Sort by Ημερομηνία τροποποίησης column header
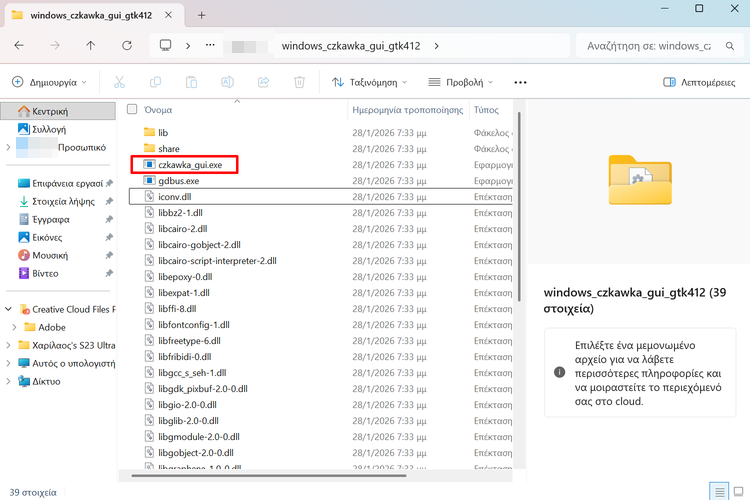This screenshot has width=750, height=500. coord(407,109)
